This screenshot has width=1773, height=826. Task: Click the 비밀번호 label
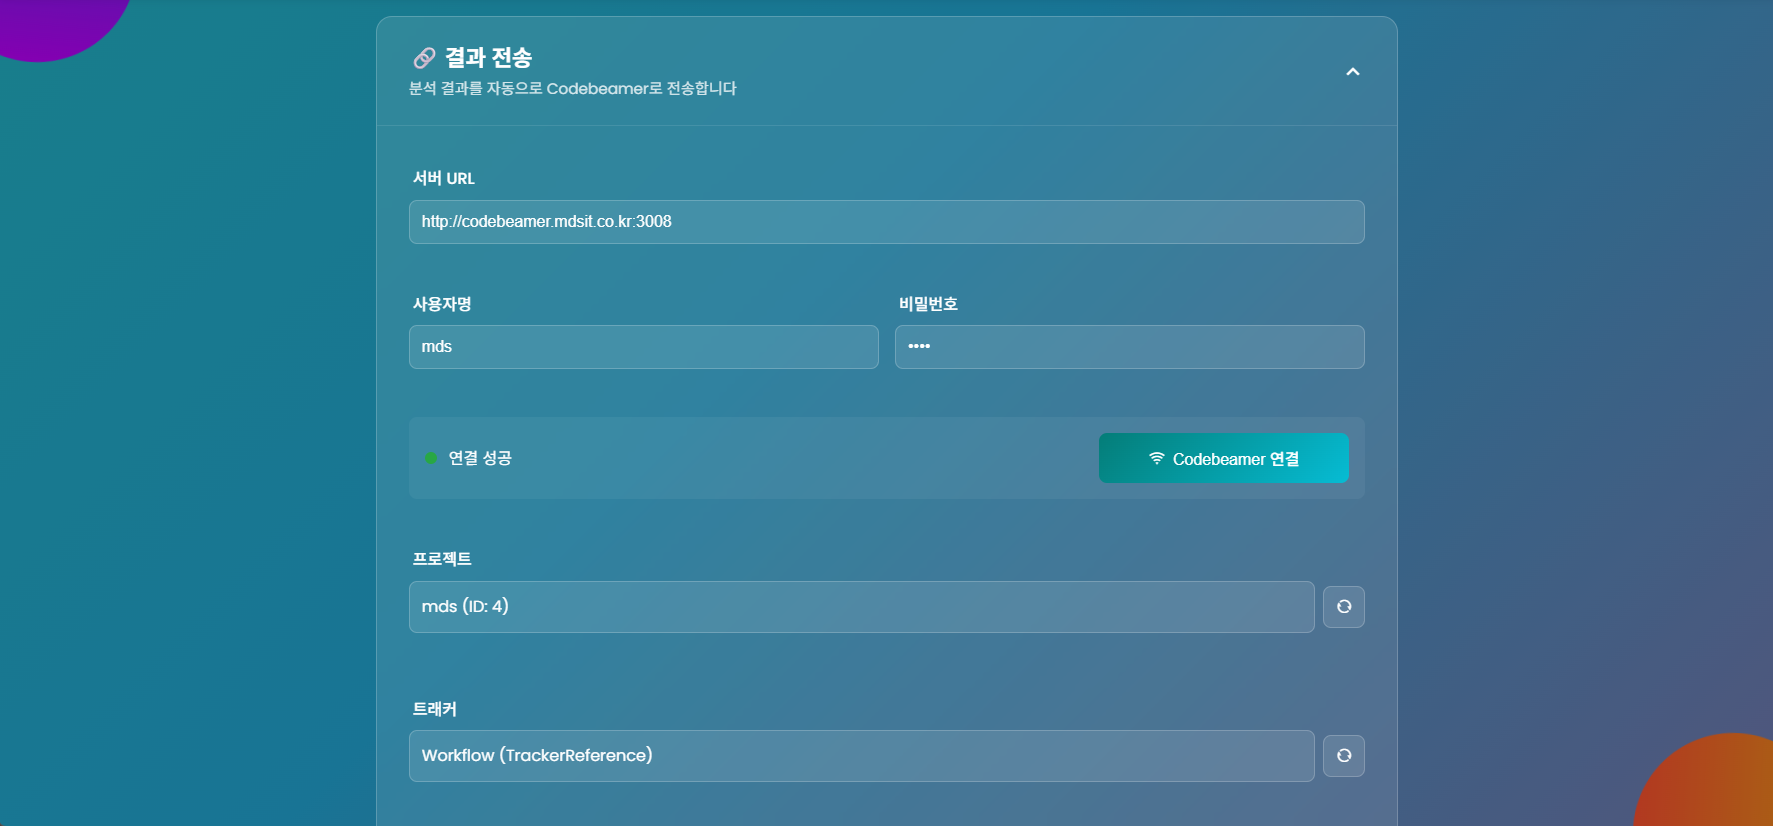(x=928, y=304)
